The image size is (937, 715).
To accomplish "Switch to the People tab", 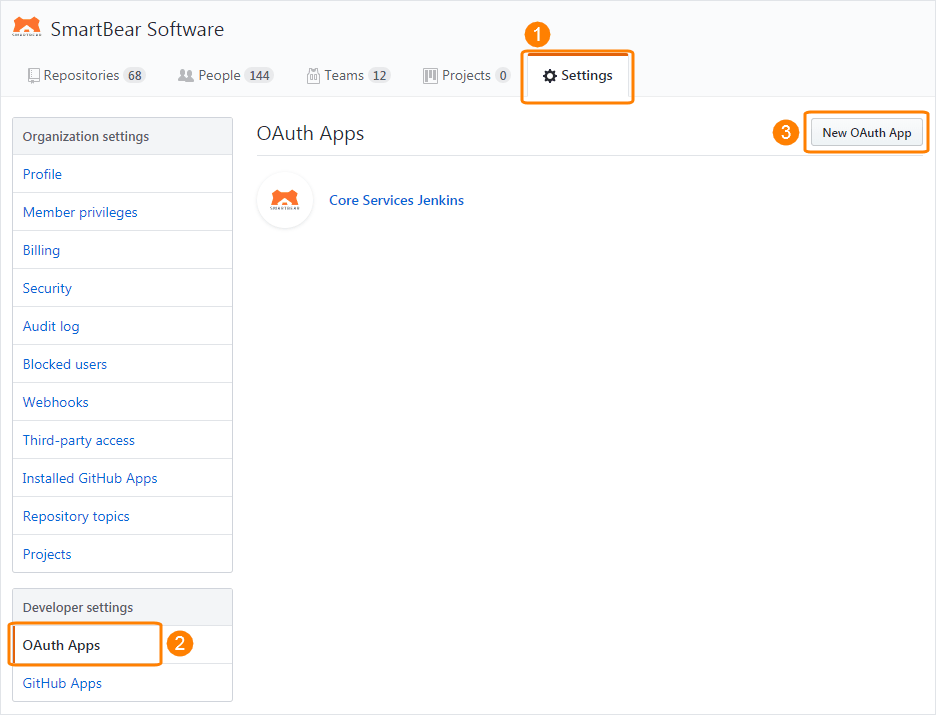I will coord(218,75).
